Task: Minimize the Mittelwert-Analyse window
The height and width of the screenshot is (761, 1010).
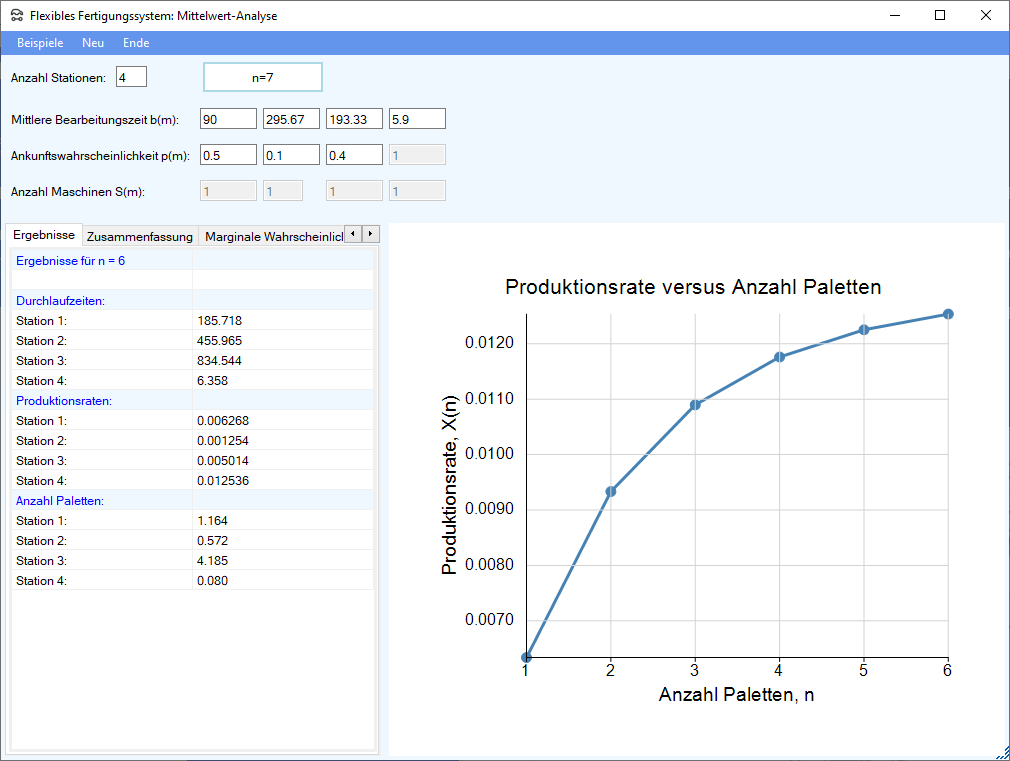Action: tap(894, 15)
